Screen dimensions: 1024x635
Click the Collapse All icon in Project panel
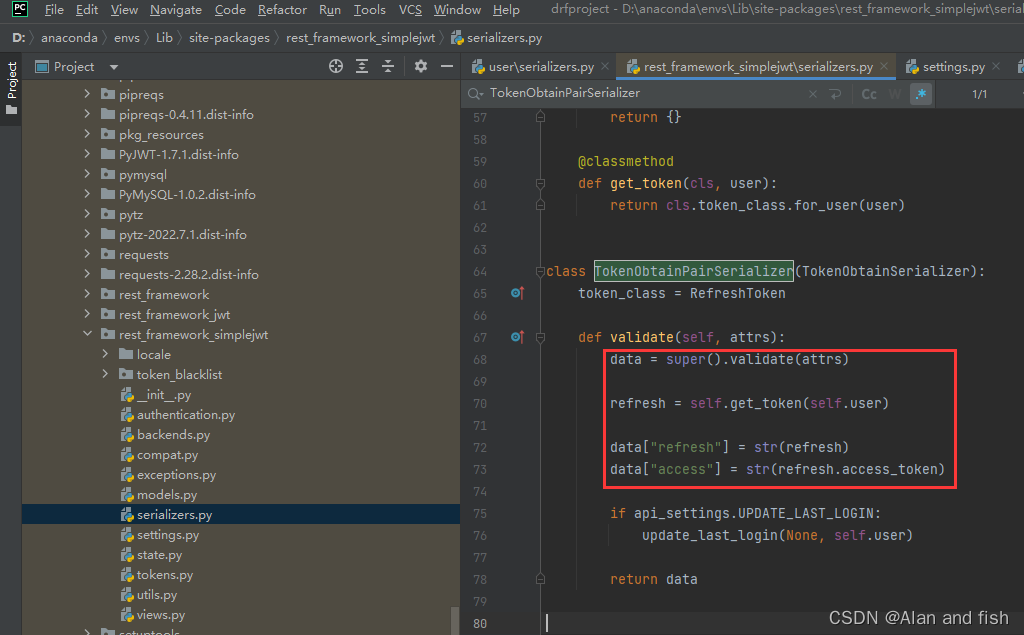(388, 66)
